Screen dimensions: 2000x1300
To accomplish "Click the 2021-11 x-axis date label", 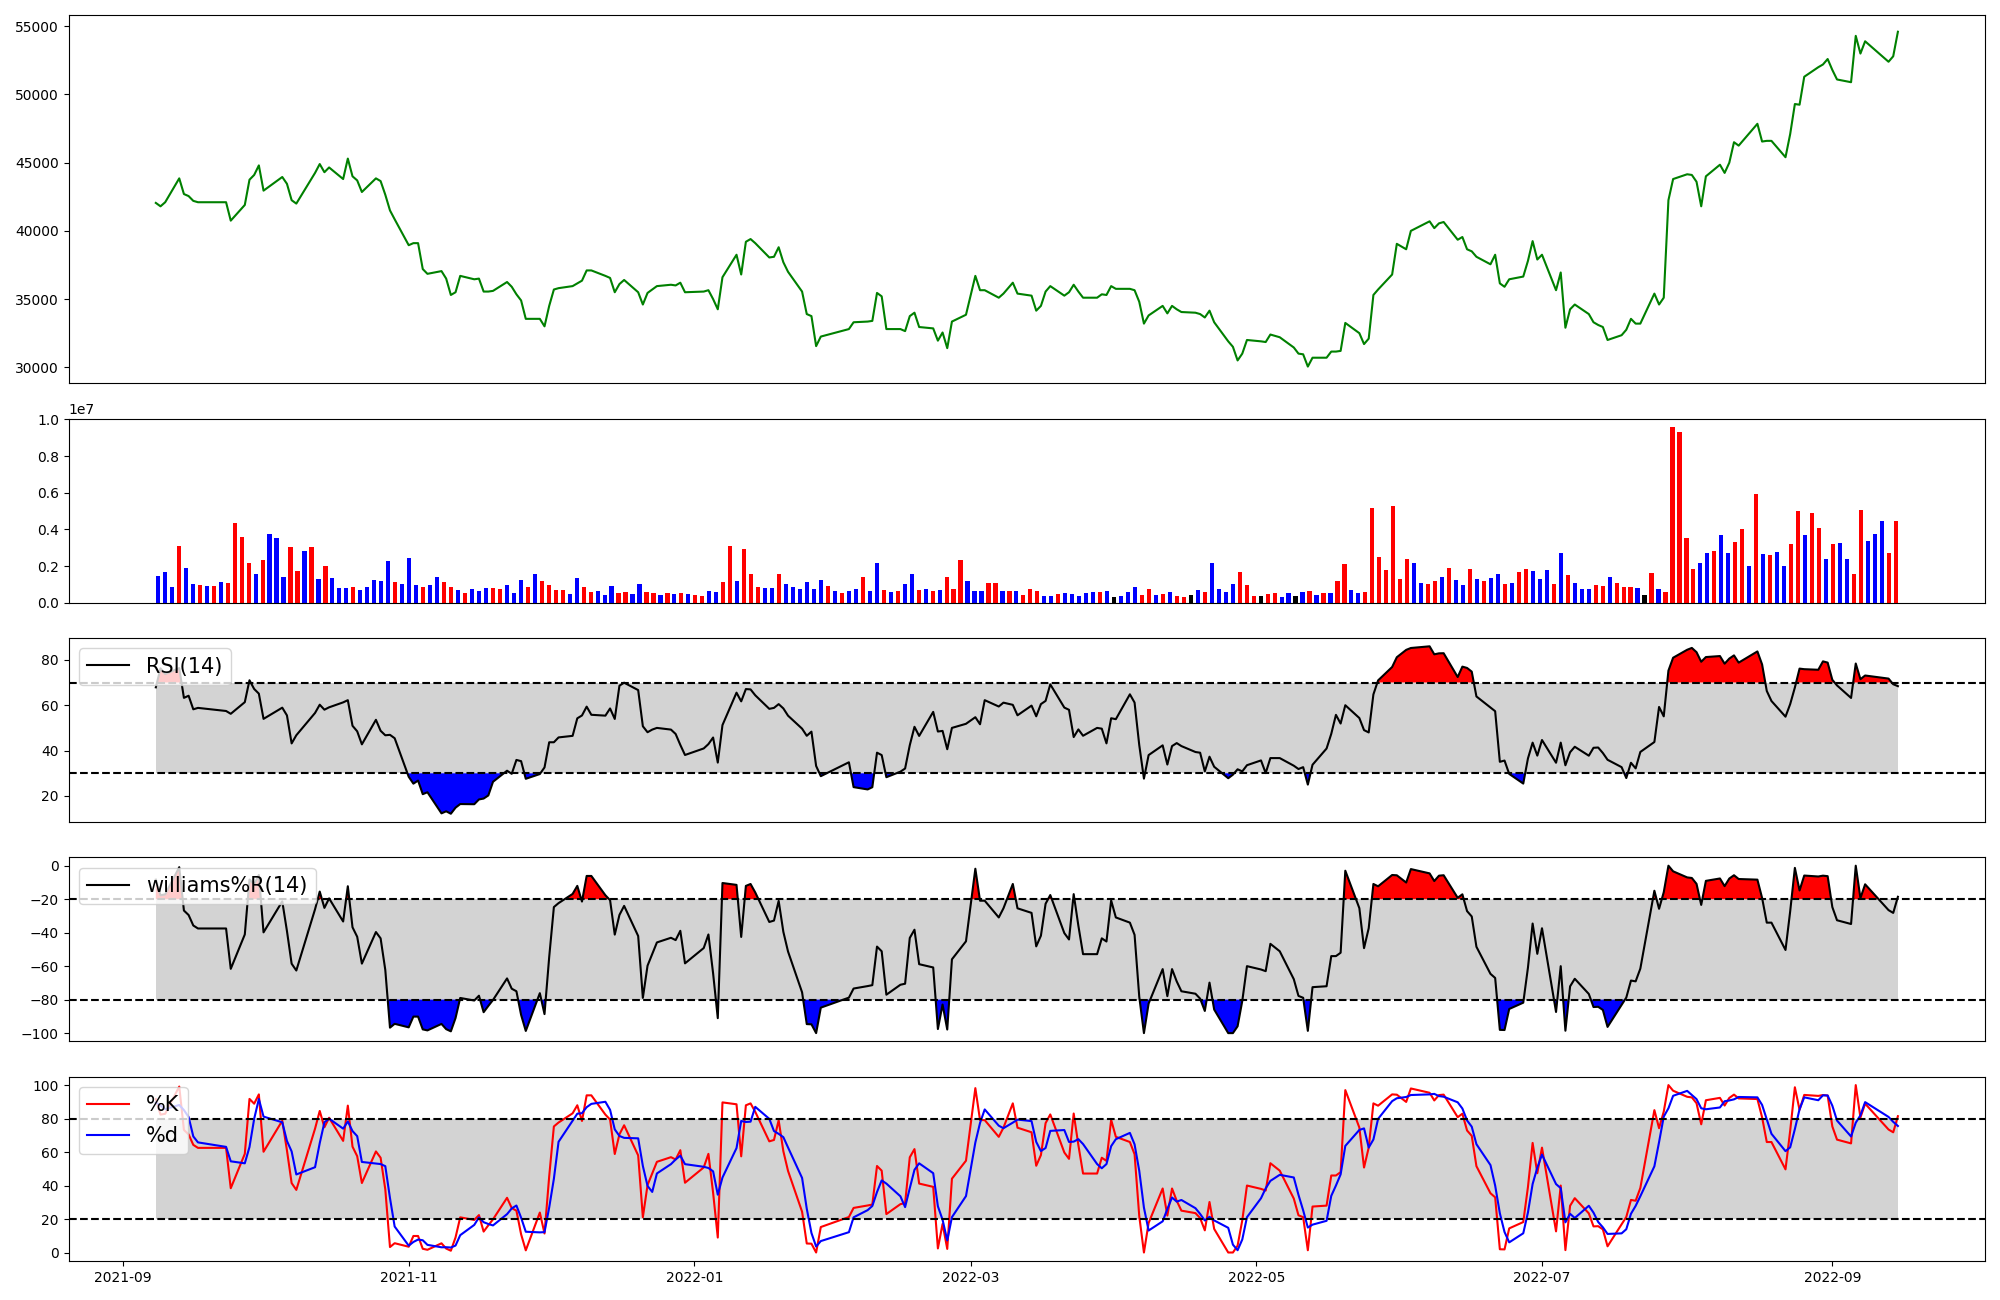I will 408,1277.
